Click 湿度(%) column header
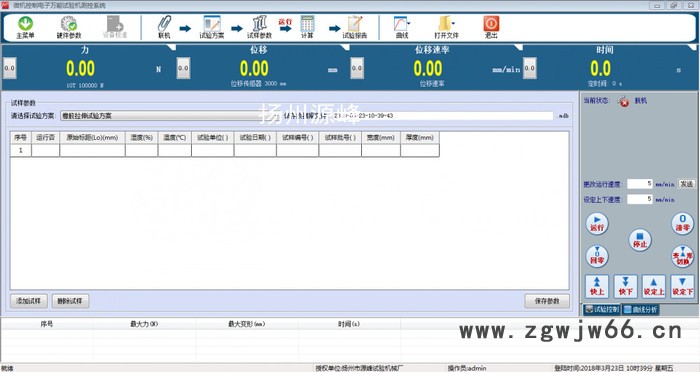 click(142, 138)
